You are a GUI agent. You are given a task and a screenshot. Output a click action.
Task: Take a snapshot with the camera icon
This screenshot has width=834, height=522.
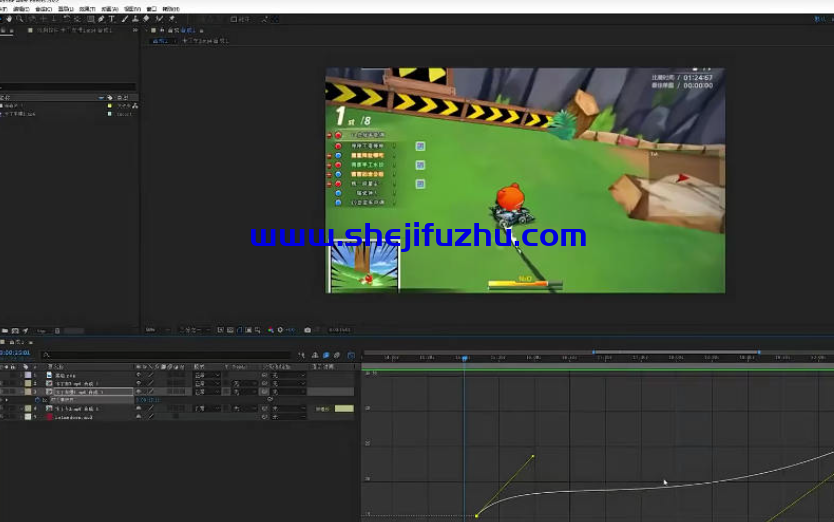point(307,330)
